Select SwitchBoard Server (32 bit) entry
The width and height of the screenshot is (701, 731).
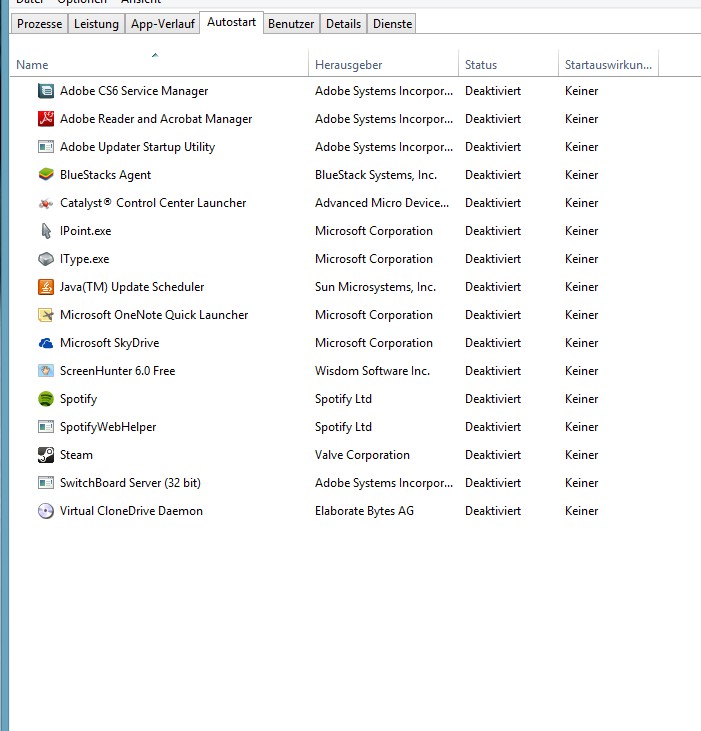click(x=131, y=483)
